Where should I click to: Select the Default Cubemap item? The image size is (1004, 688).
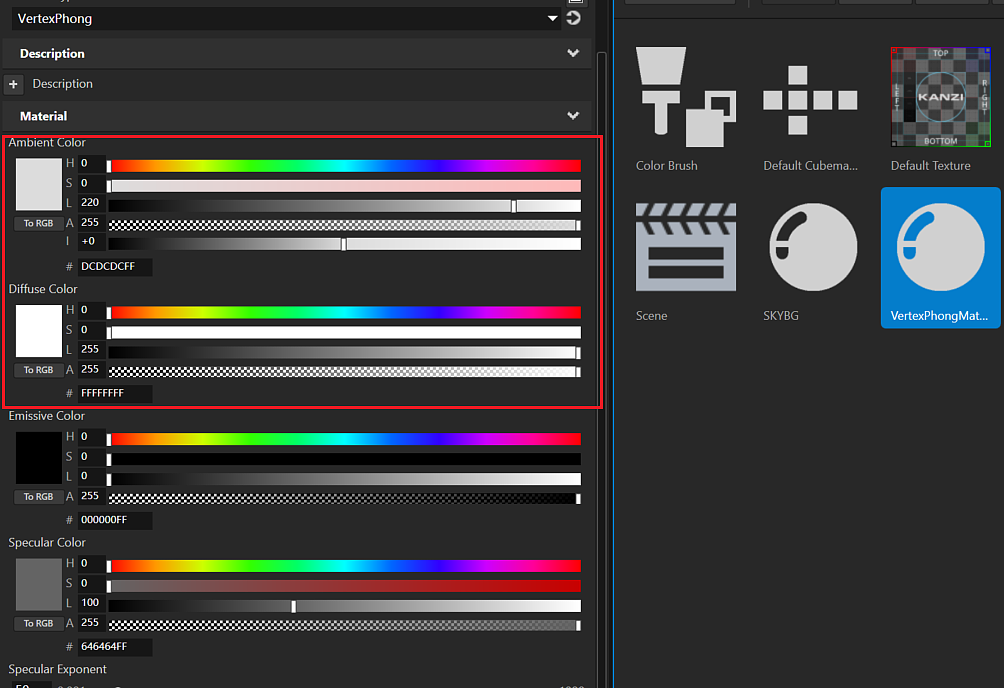click(x=810, y=110)
